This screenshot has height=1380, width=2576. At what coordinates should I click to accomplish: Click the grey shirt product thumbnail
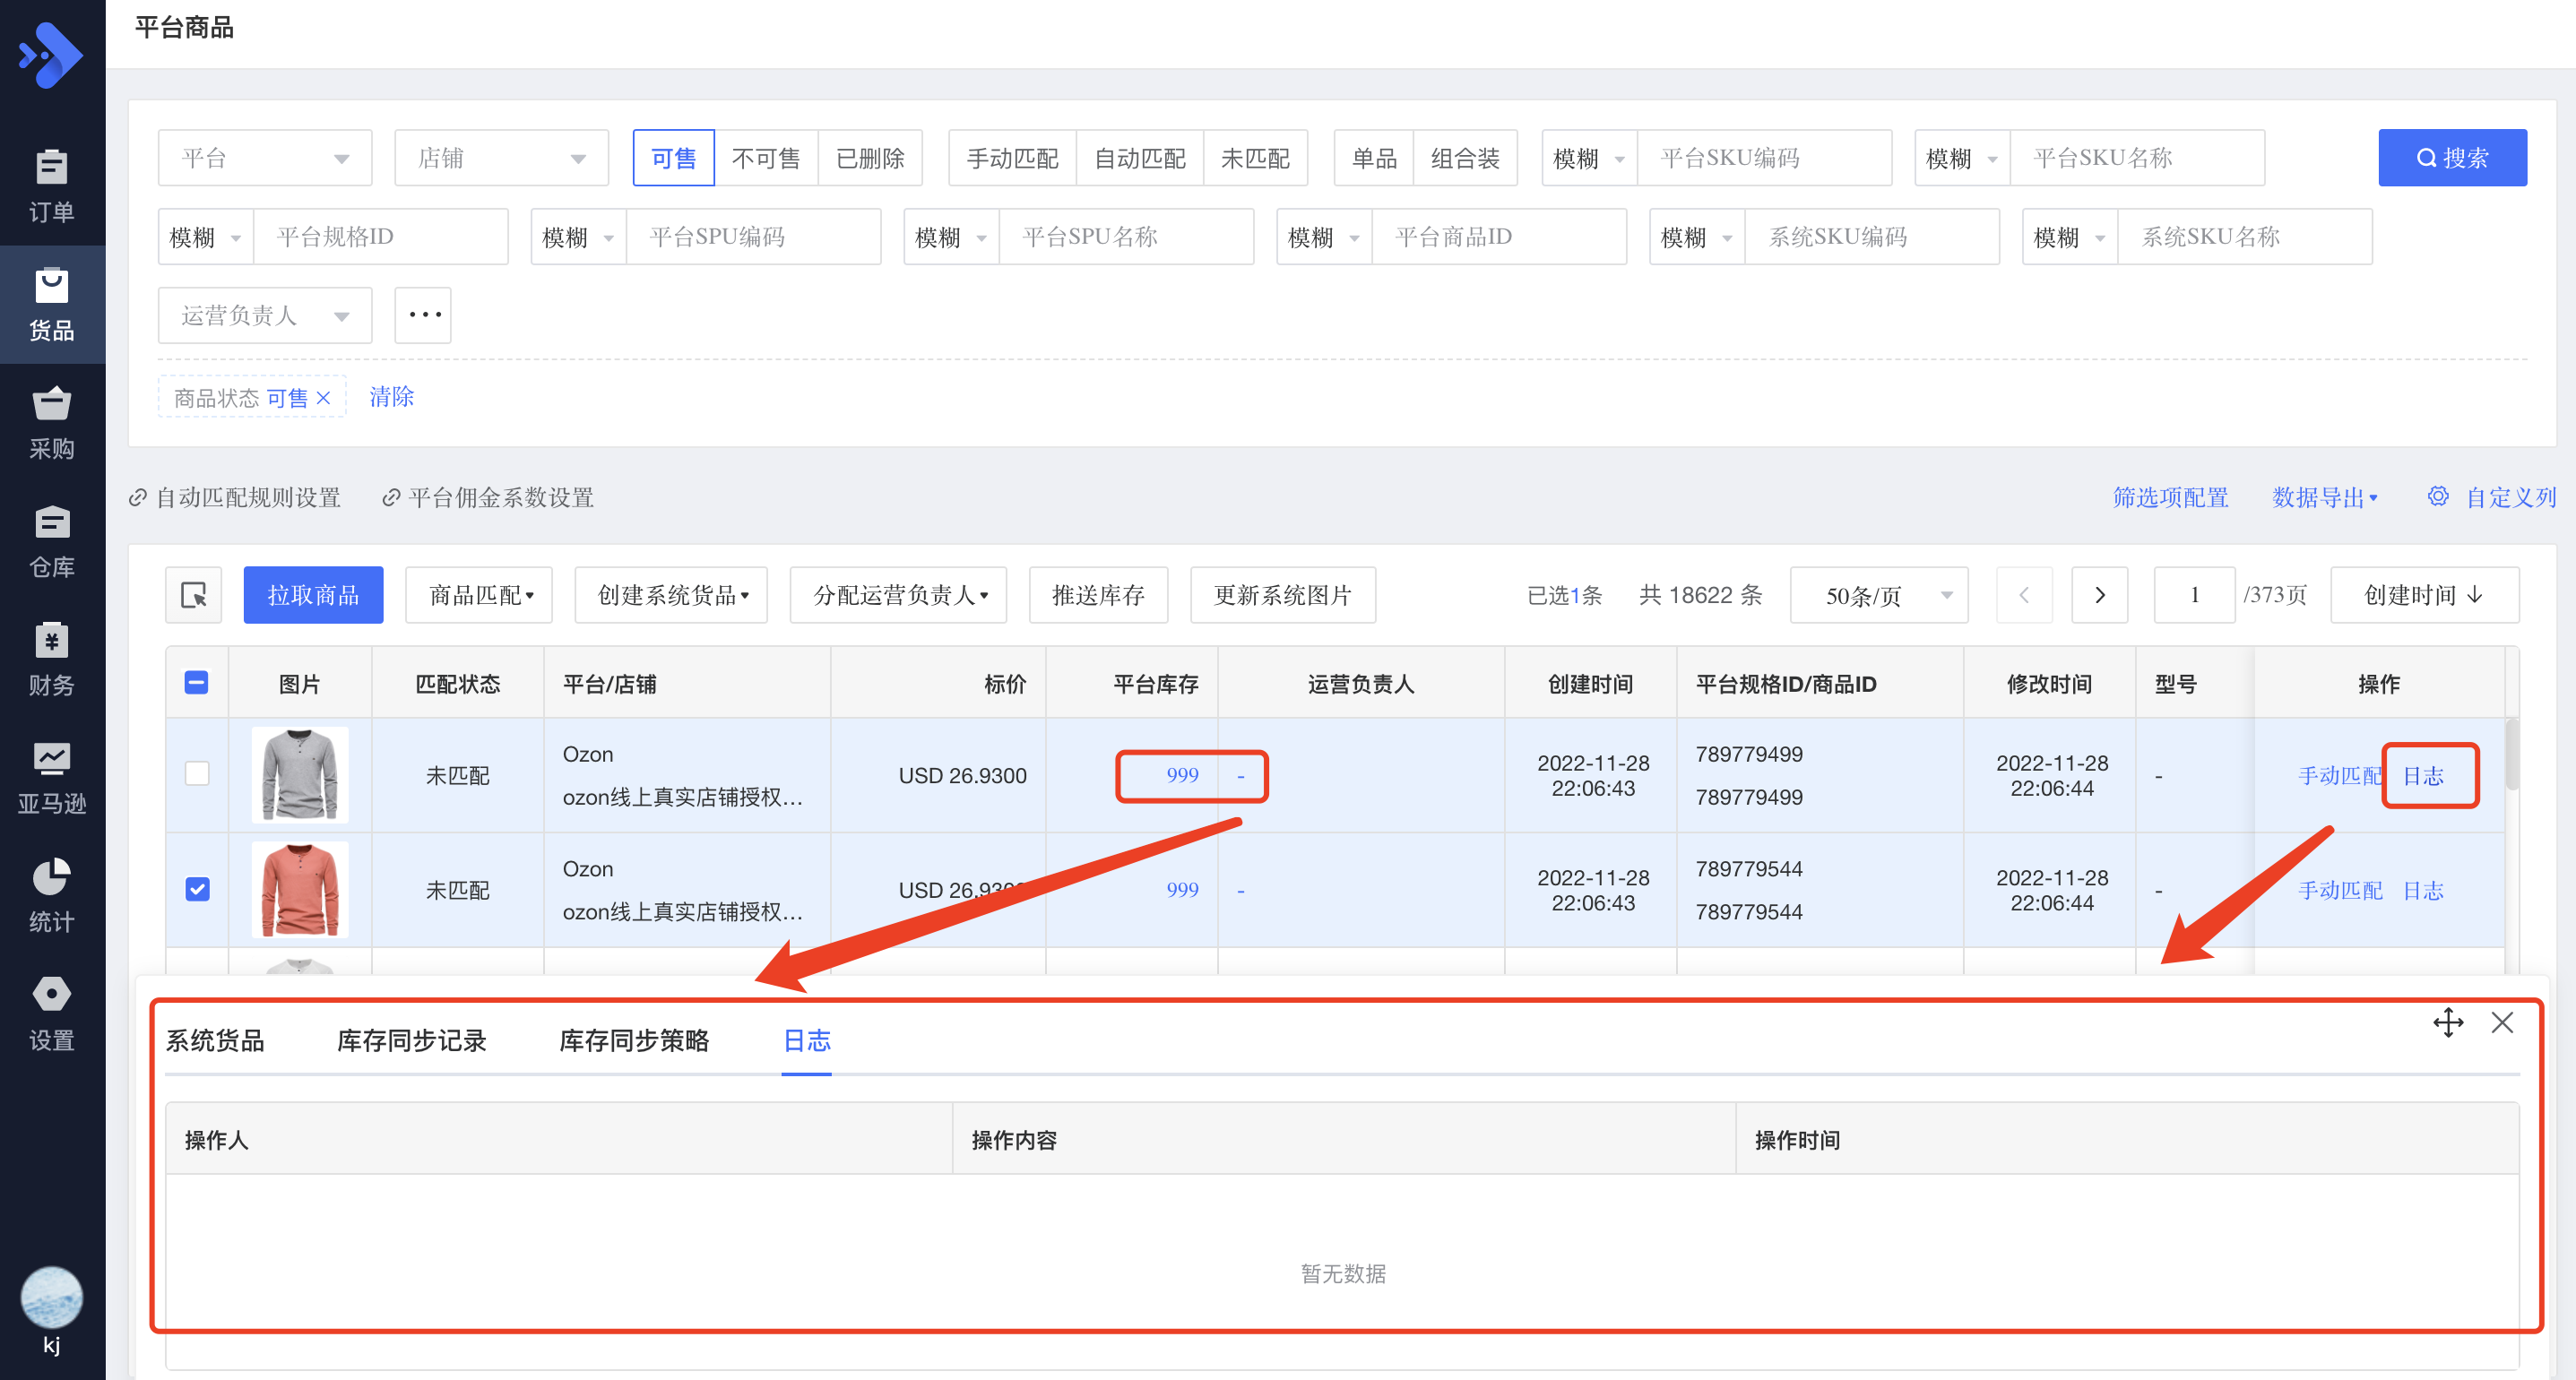(x=300, y=774)
